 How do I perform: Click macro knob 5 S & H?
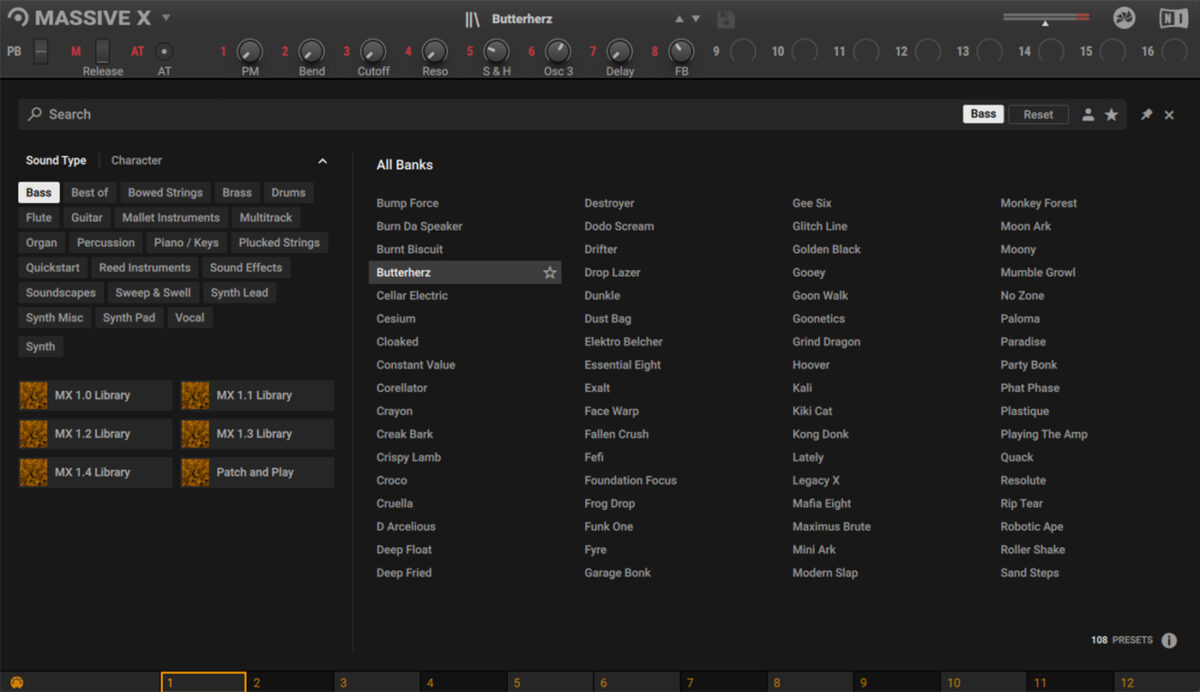click(x=496, y=52)
